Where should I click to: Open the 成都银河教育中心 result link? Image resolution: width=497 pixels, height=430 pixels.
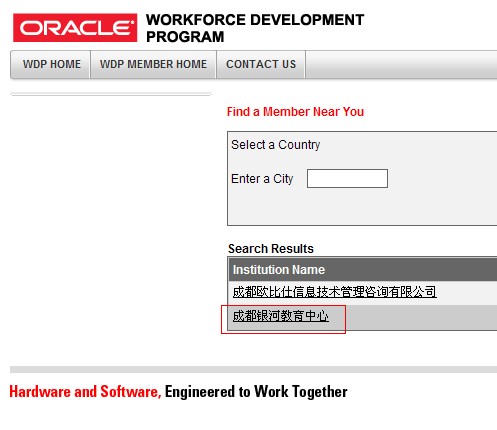[280, 315]
